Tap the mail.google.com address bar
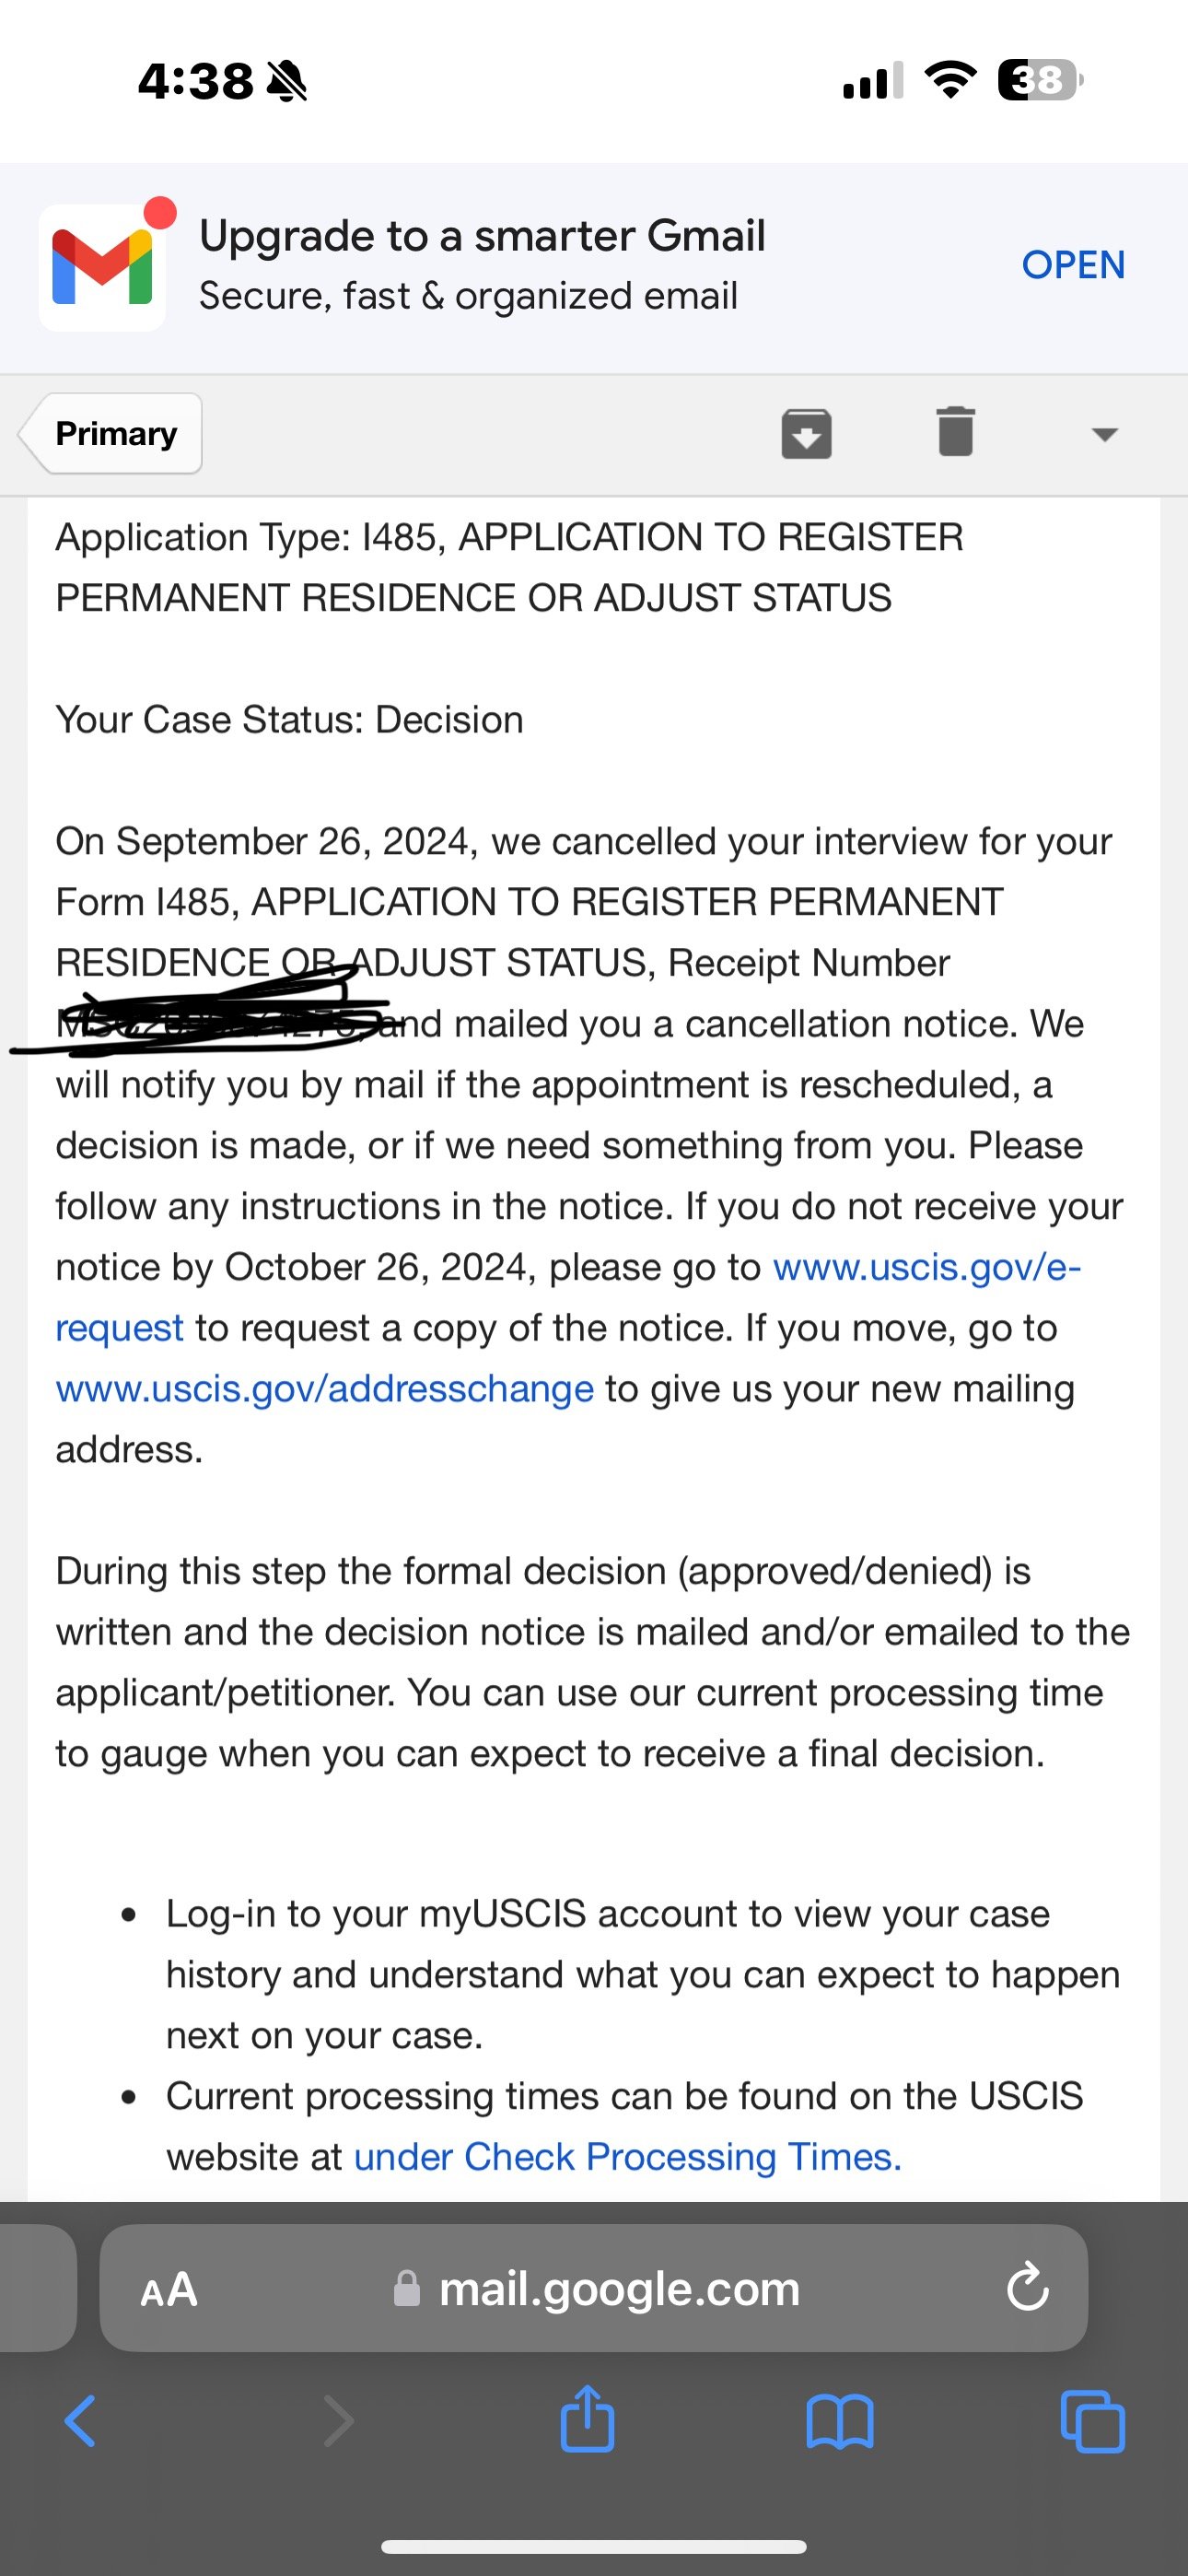This screenshot has width=1188, height=2576. coord(619,2289)
